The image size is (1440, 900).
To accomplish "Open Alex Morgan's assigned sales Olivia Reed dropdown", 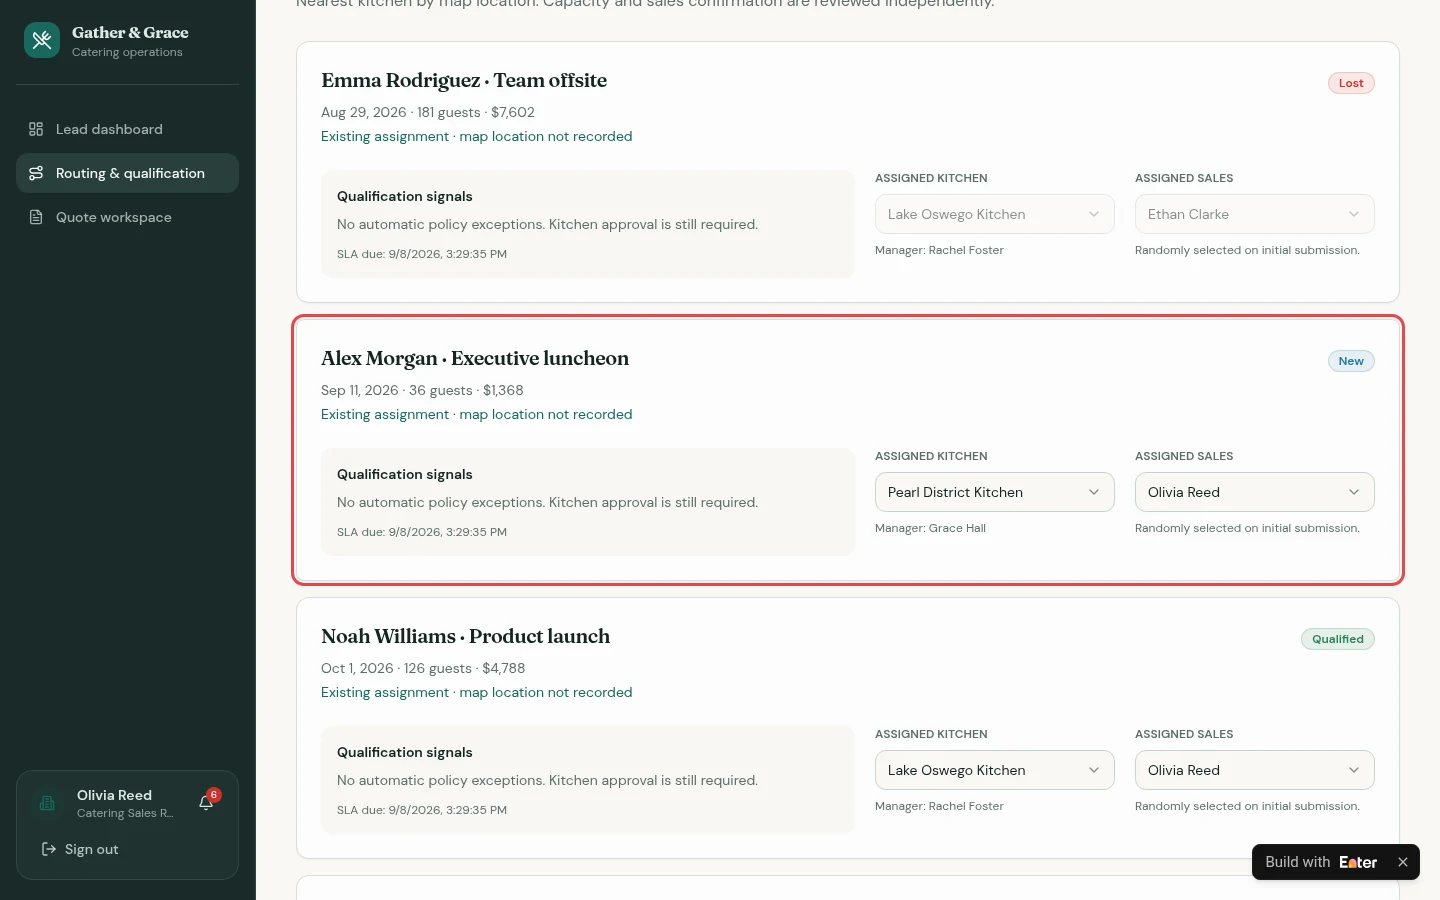I will [1254, 492].
